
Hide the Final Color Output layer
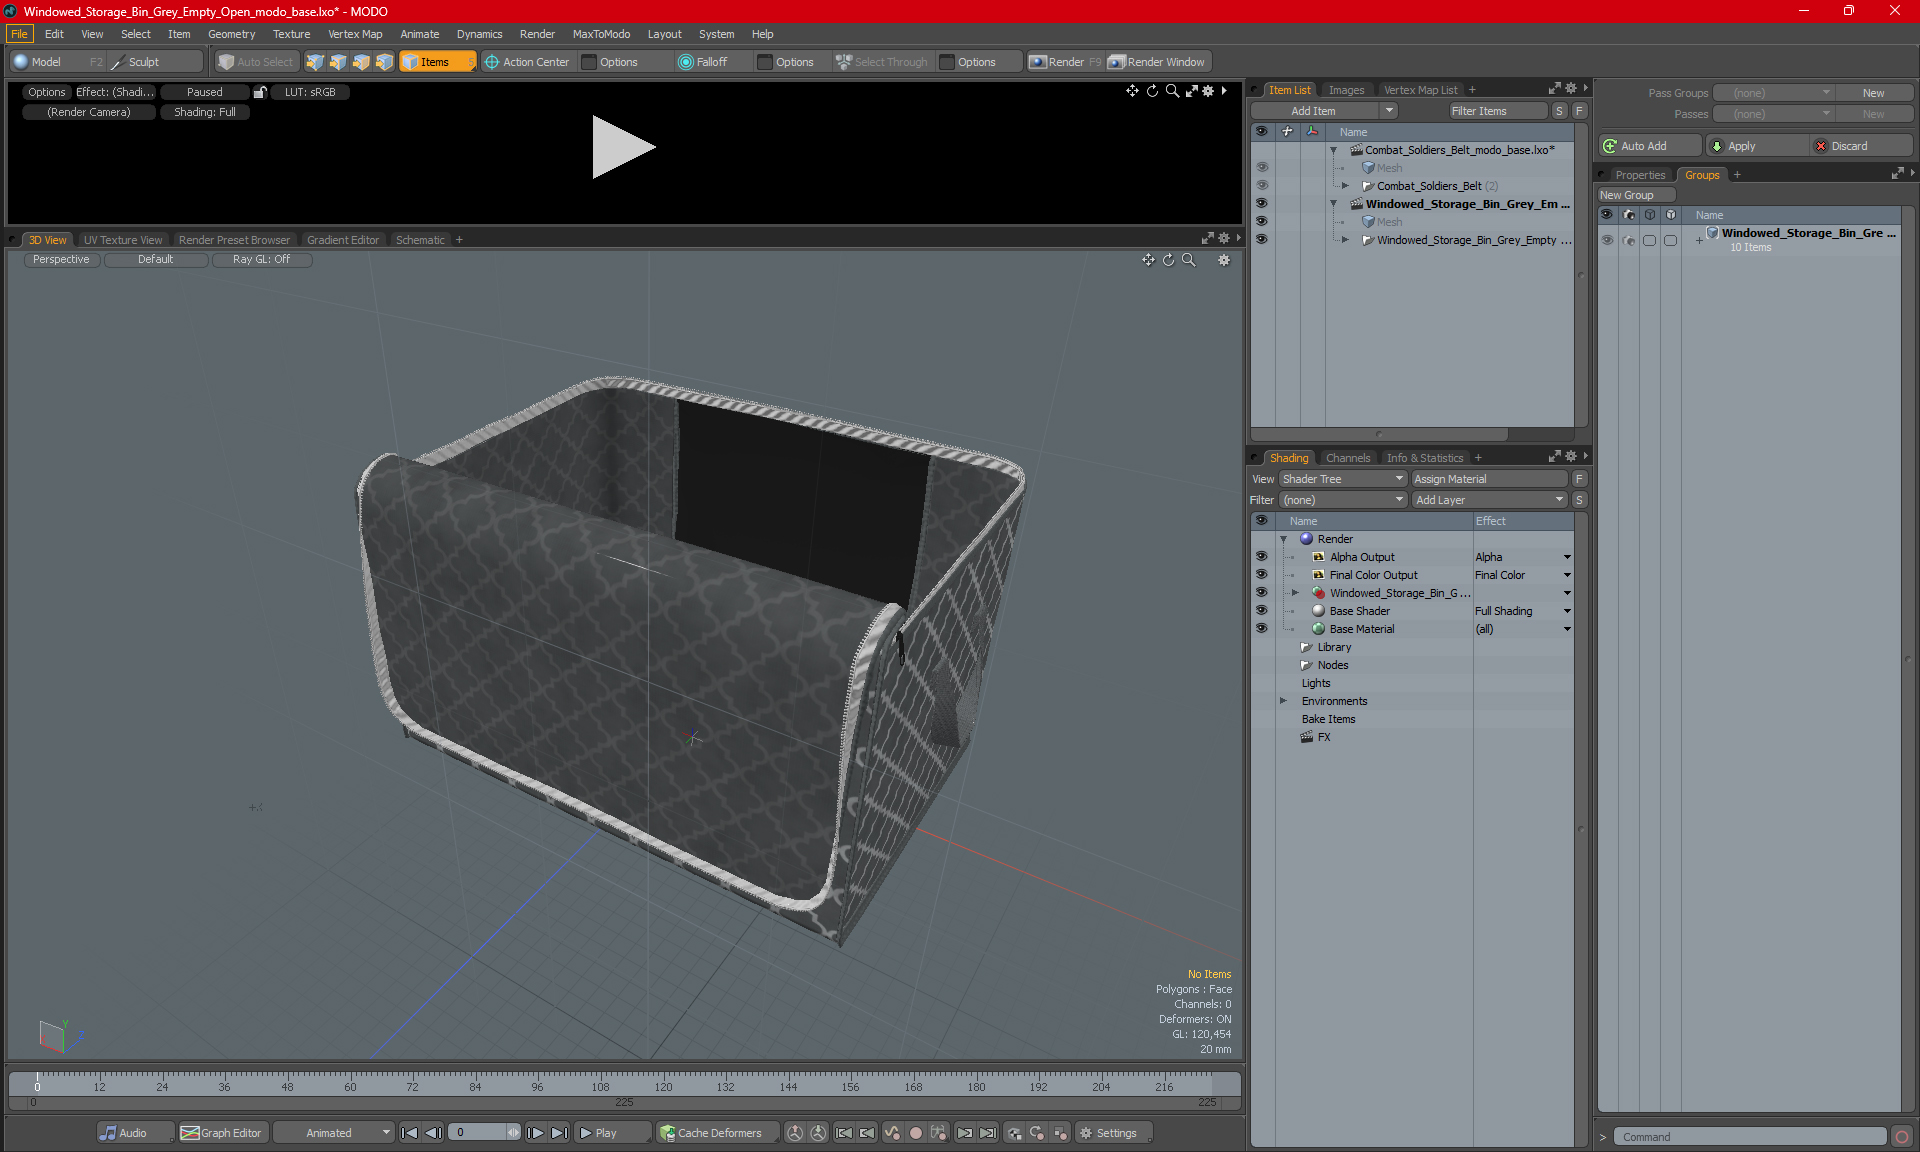1261,575
